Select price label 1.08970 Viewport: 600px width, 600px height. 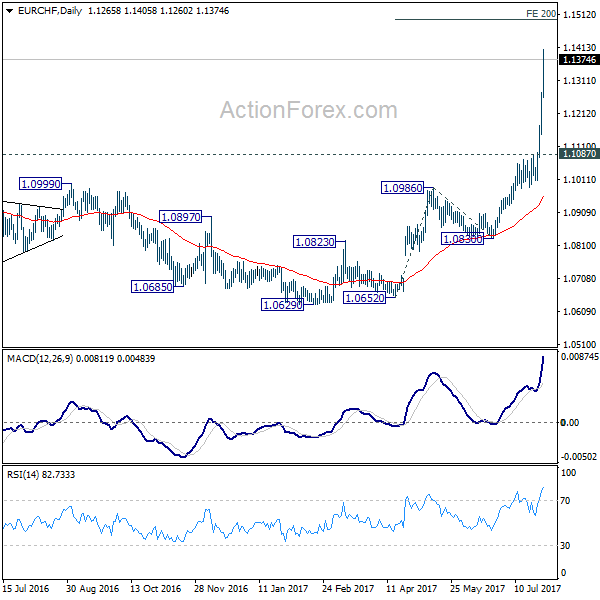(x=181, y=217)
